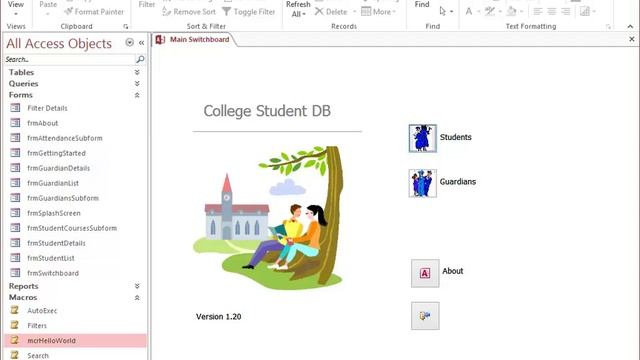This screenshot has width=640, height=360.
Task: Select frmGettingStarted form entry
Action: click(x=56, y=153)
